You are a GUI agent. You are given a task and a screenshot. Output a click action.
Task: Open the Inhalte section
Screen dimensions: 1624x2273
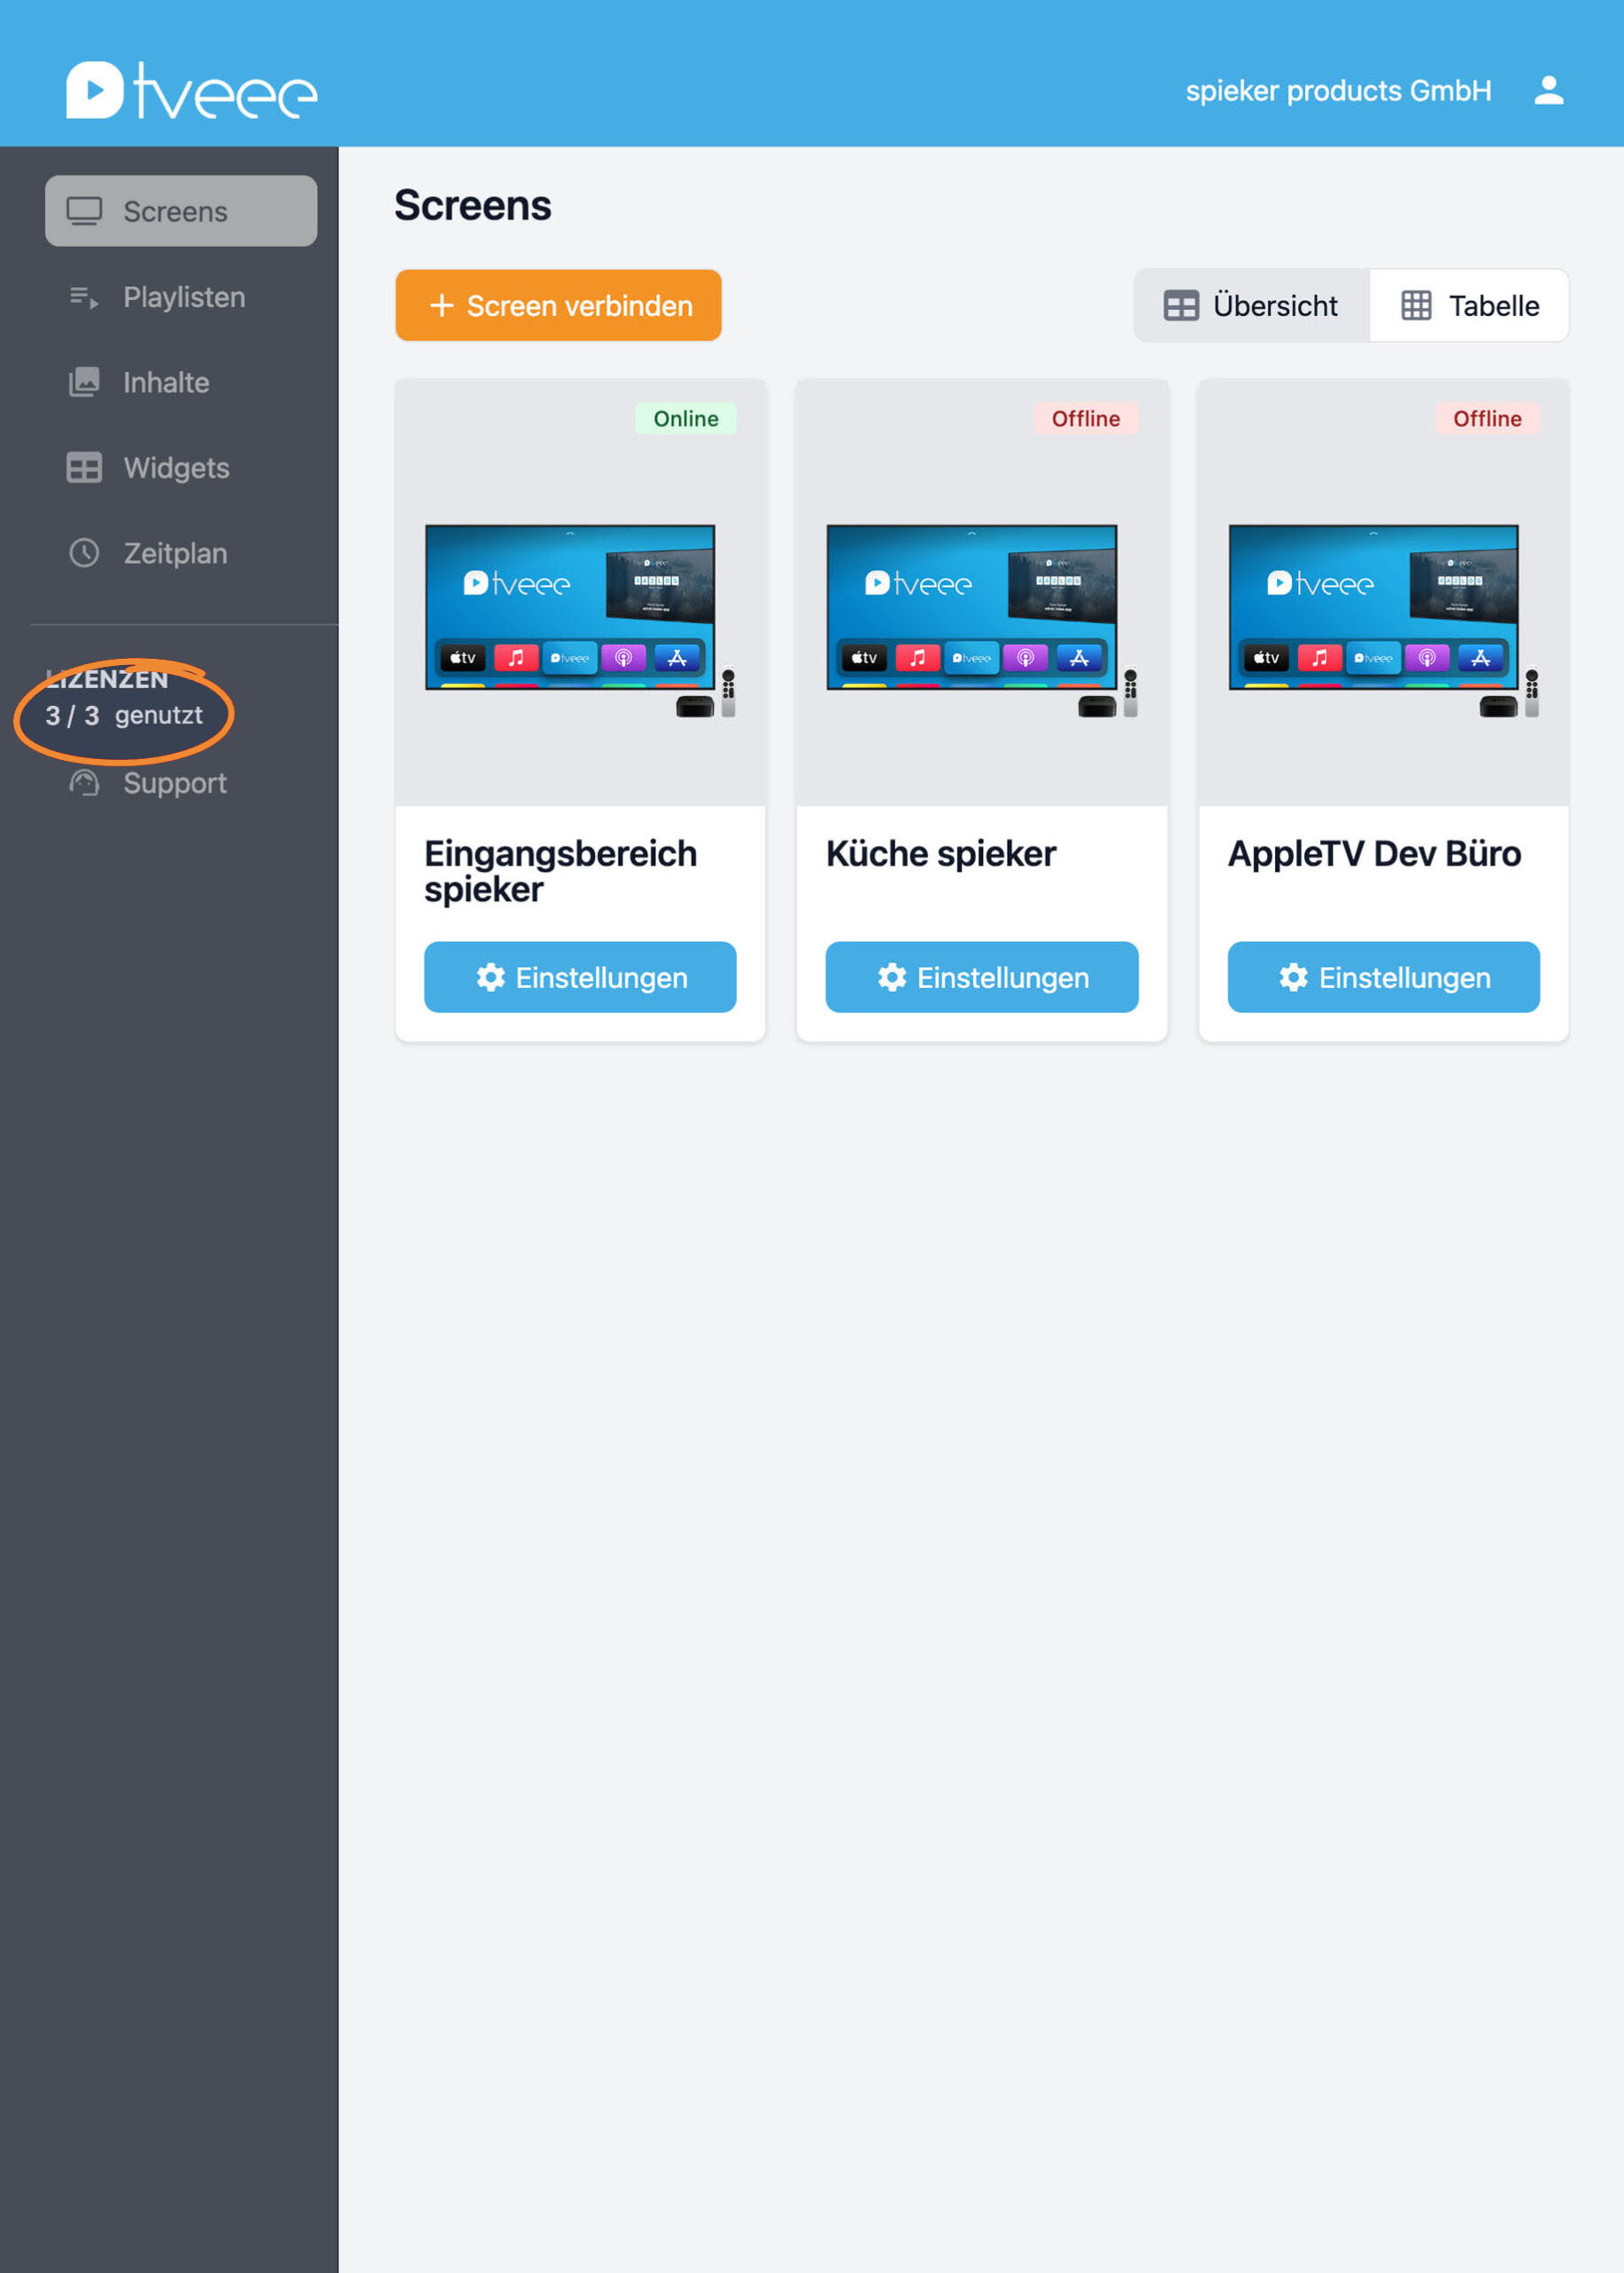click(166, 382)
